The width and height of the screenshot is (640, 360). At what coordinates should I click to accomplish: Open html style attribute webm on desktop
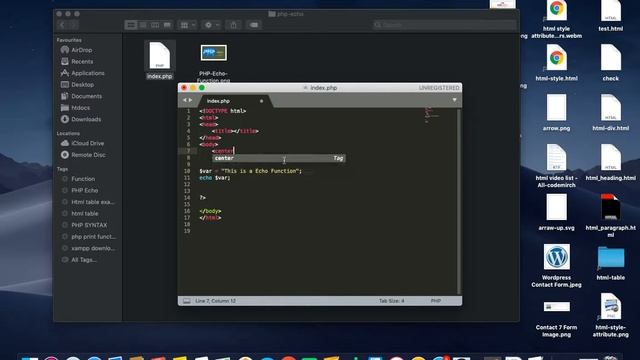(556, 20)
